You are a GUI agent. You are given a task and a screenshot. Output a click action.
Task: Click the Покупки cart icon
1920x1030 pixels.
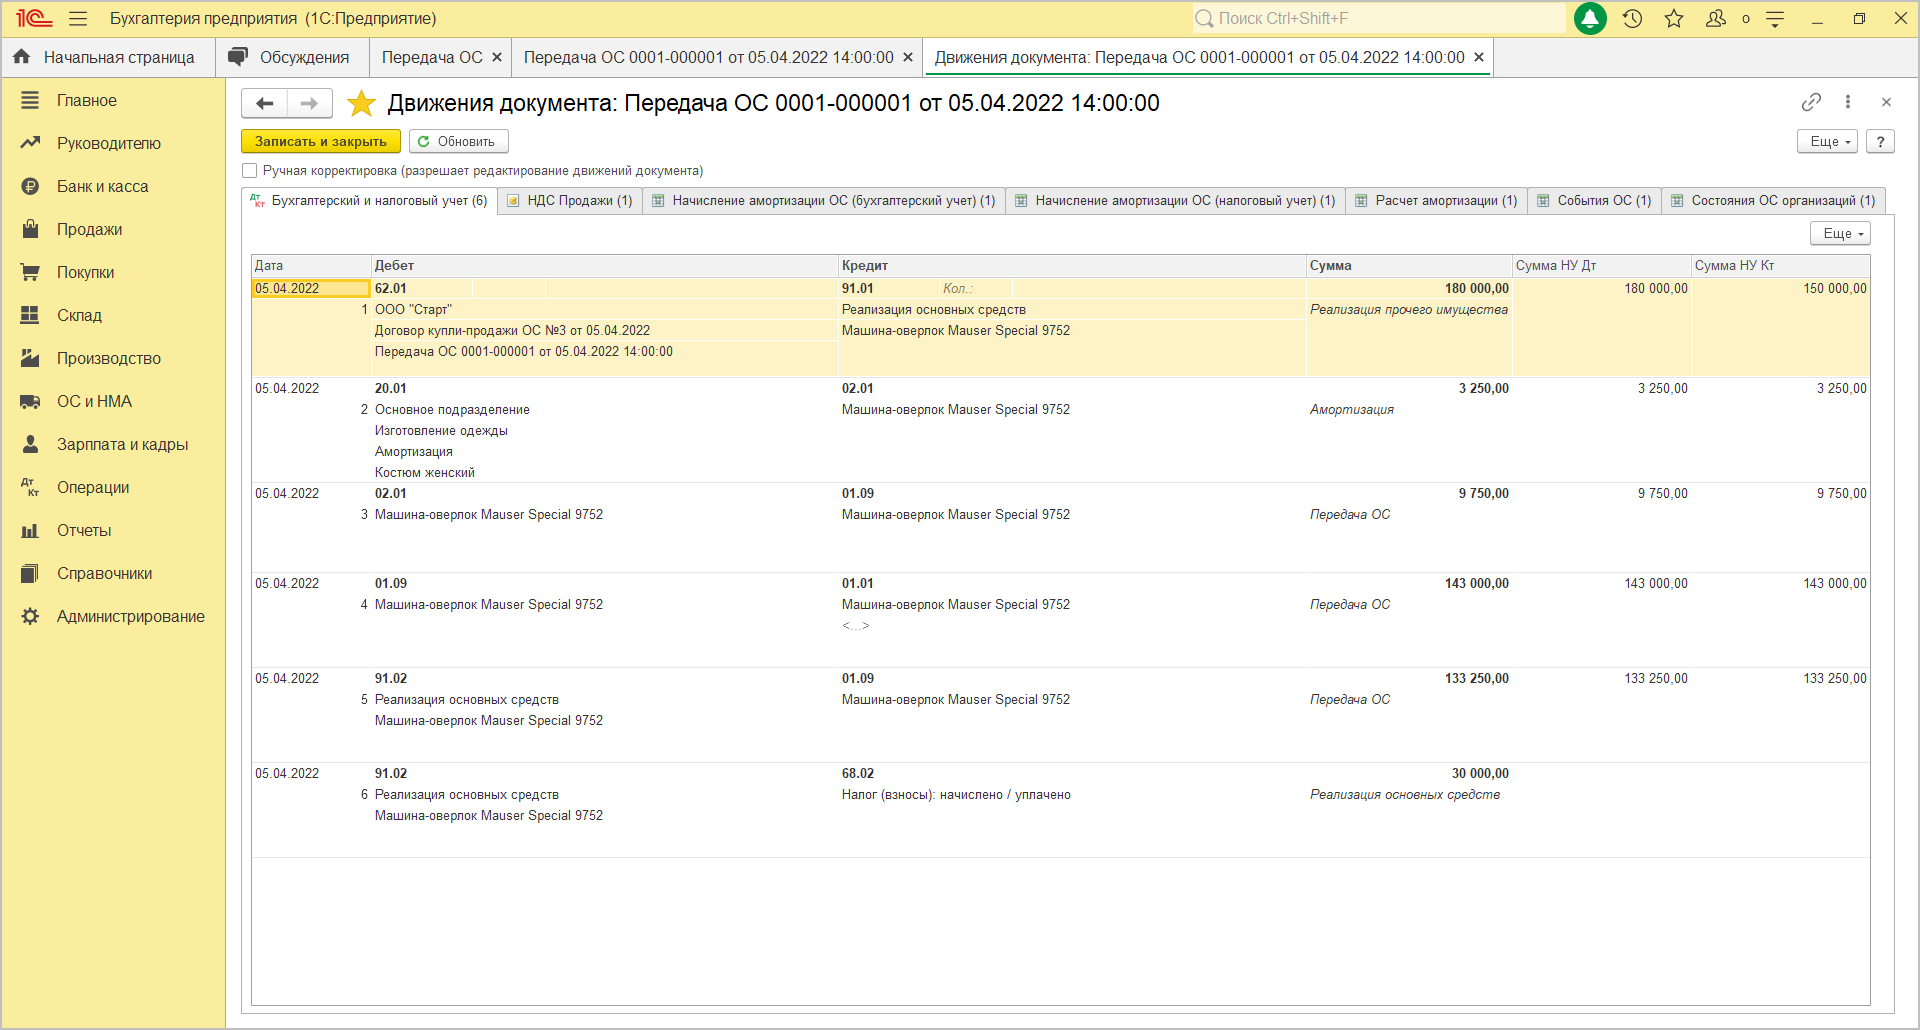(30, 272)
